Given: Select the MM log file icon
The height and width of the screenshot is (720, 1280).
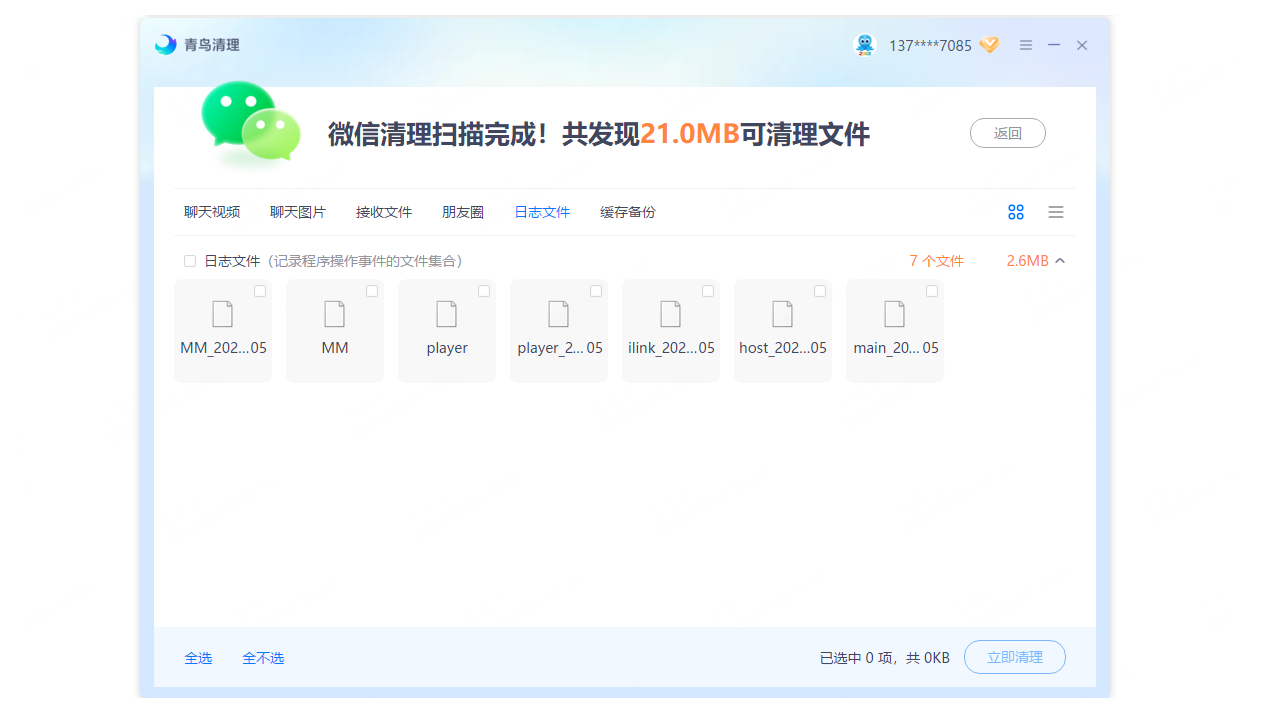Looking at the screenshot, I should (335, 314).
